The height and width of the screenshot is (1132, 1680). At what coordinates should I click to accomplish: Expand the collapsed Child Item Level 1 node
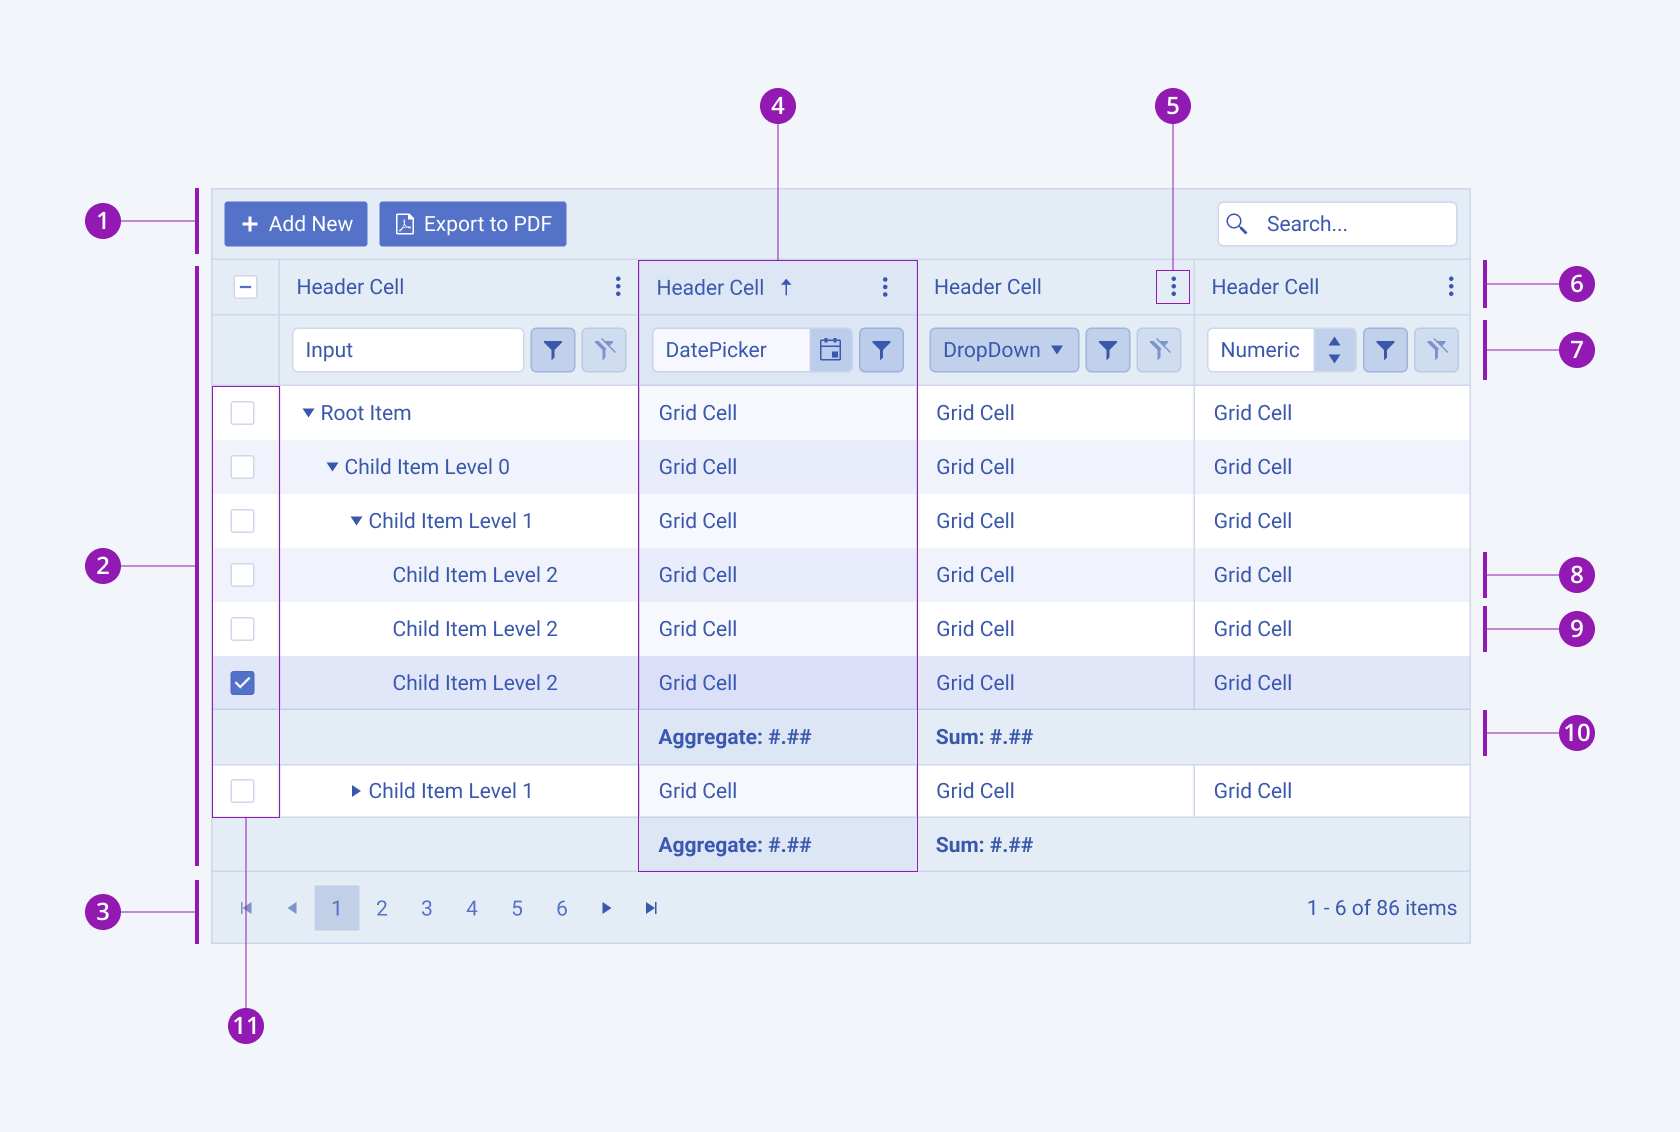click(x=356, y=791)
